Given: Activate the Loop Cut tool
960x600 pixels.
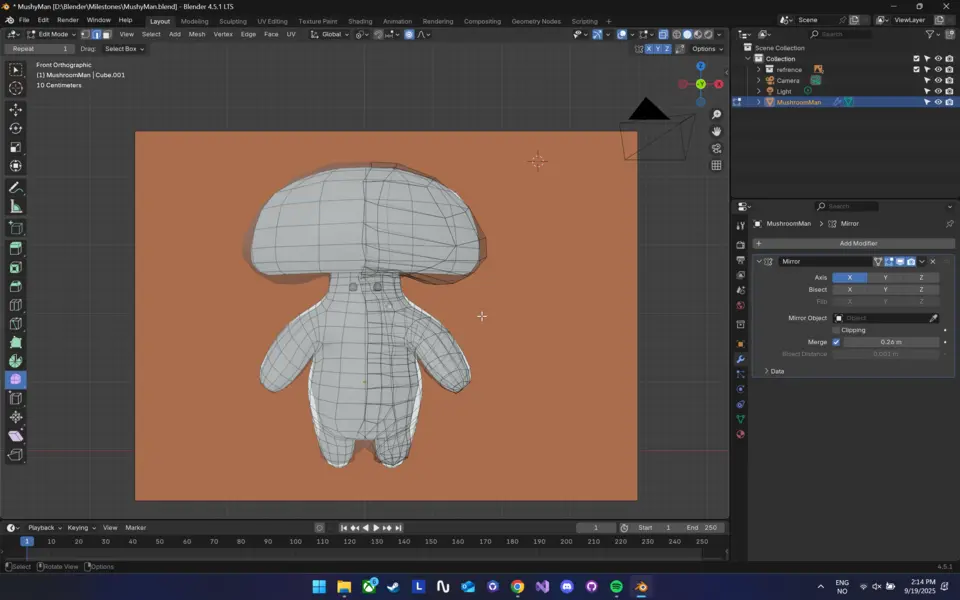Looking at the screenshot, I should point(16,305).
